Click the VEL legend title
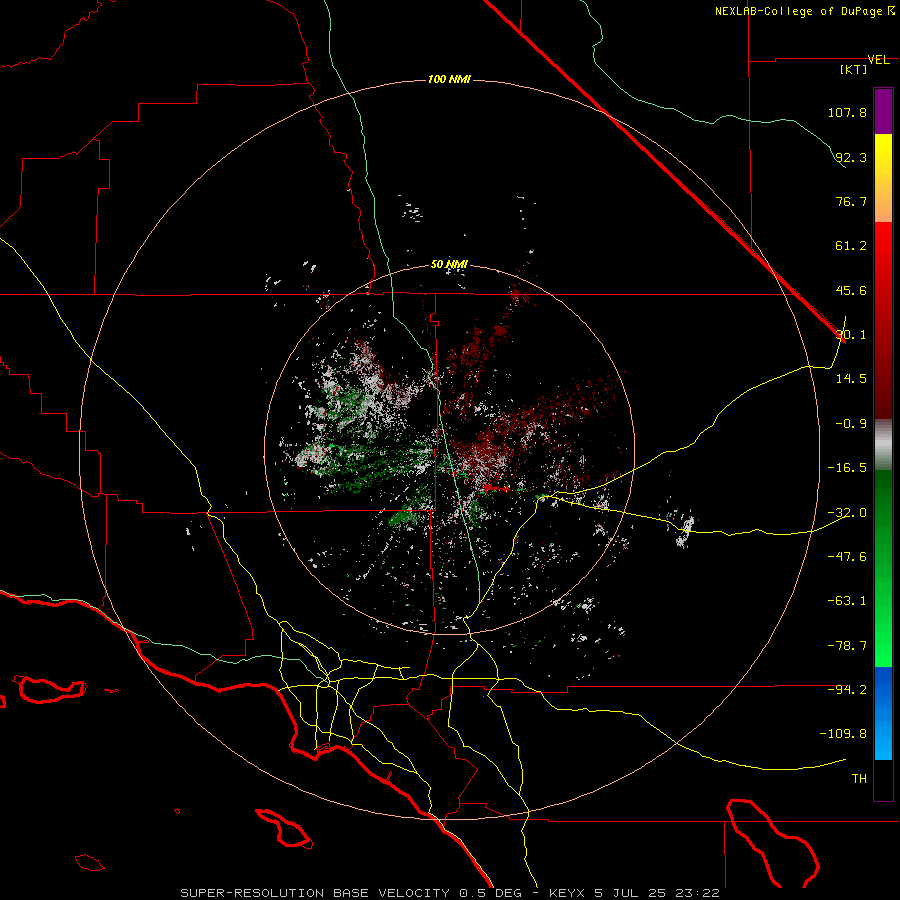This screenshot has height=900, width=900. (x=878, y=60)
